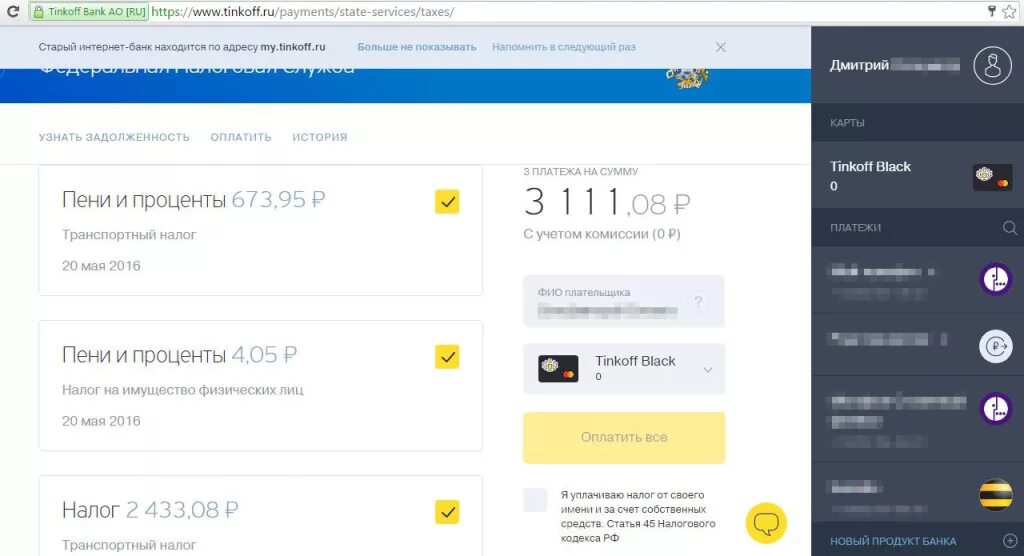Image resolution: width=1024 pixels, height=556 pixels.
Task: Click the green Tinkoff Bank AO security badge
Action: tap(89, 12)
